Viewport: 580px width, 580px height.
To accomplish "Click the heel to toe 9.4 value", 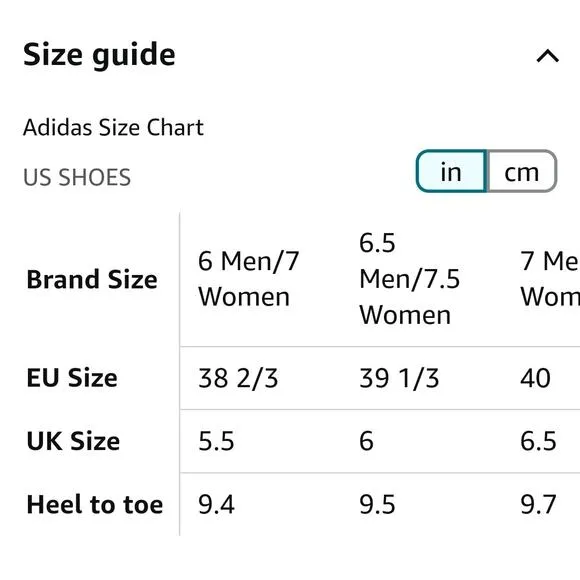I will [x=216, y=505].
